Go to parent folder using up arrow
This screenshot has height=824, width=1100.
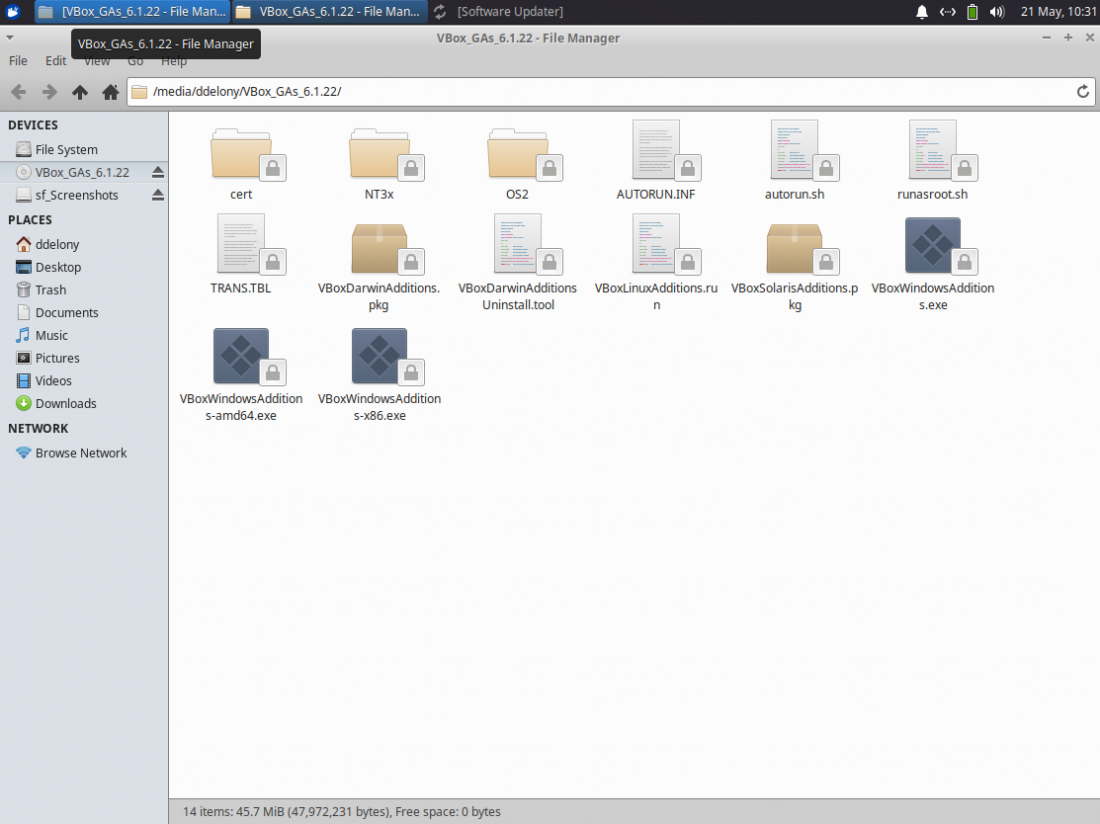[80, 92]
